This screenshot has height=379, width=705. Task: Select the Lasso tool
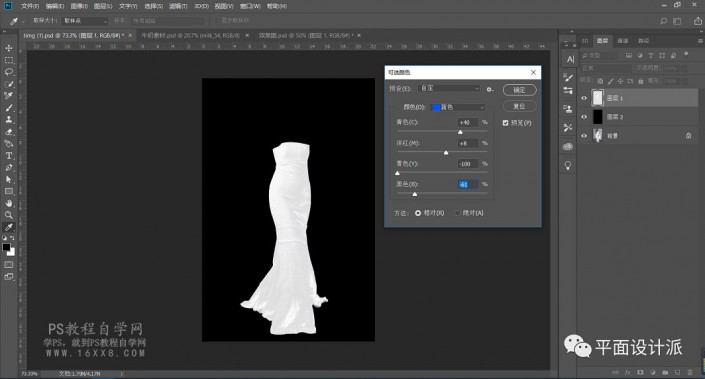[x=9, y=72]
